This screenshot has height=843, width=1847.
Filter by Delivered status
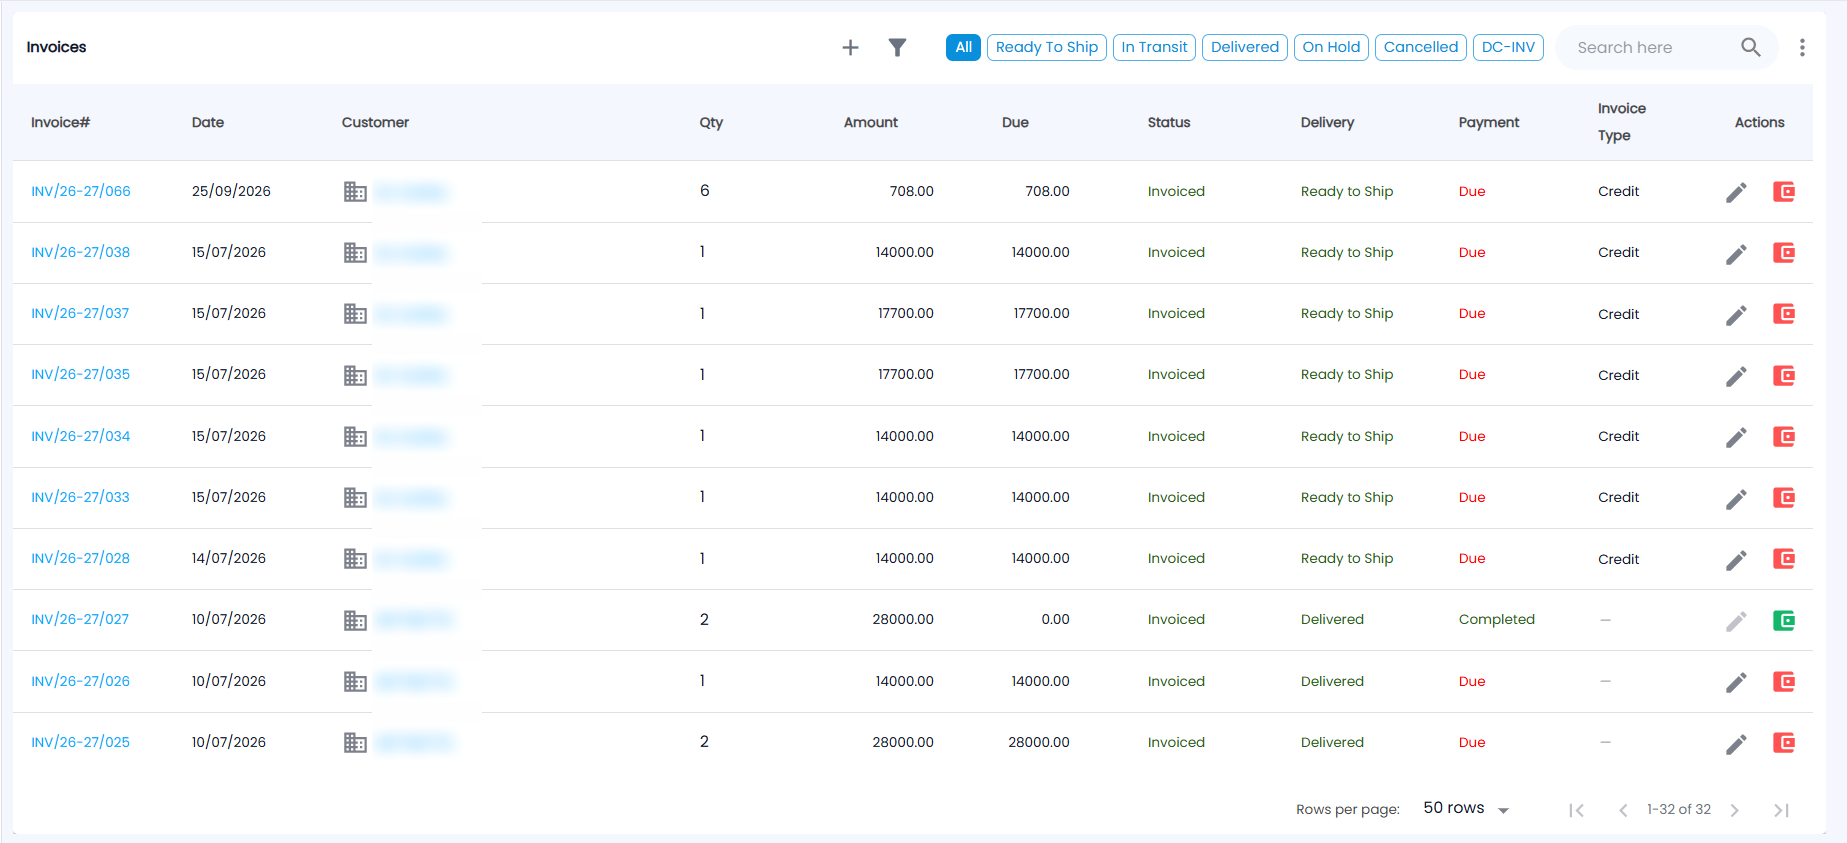coord(1244,47)
